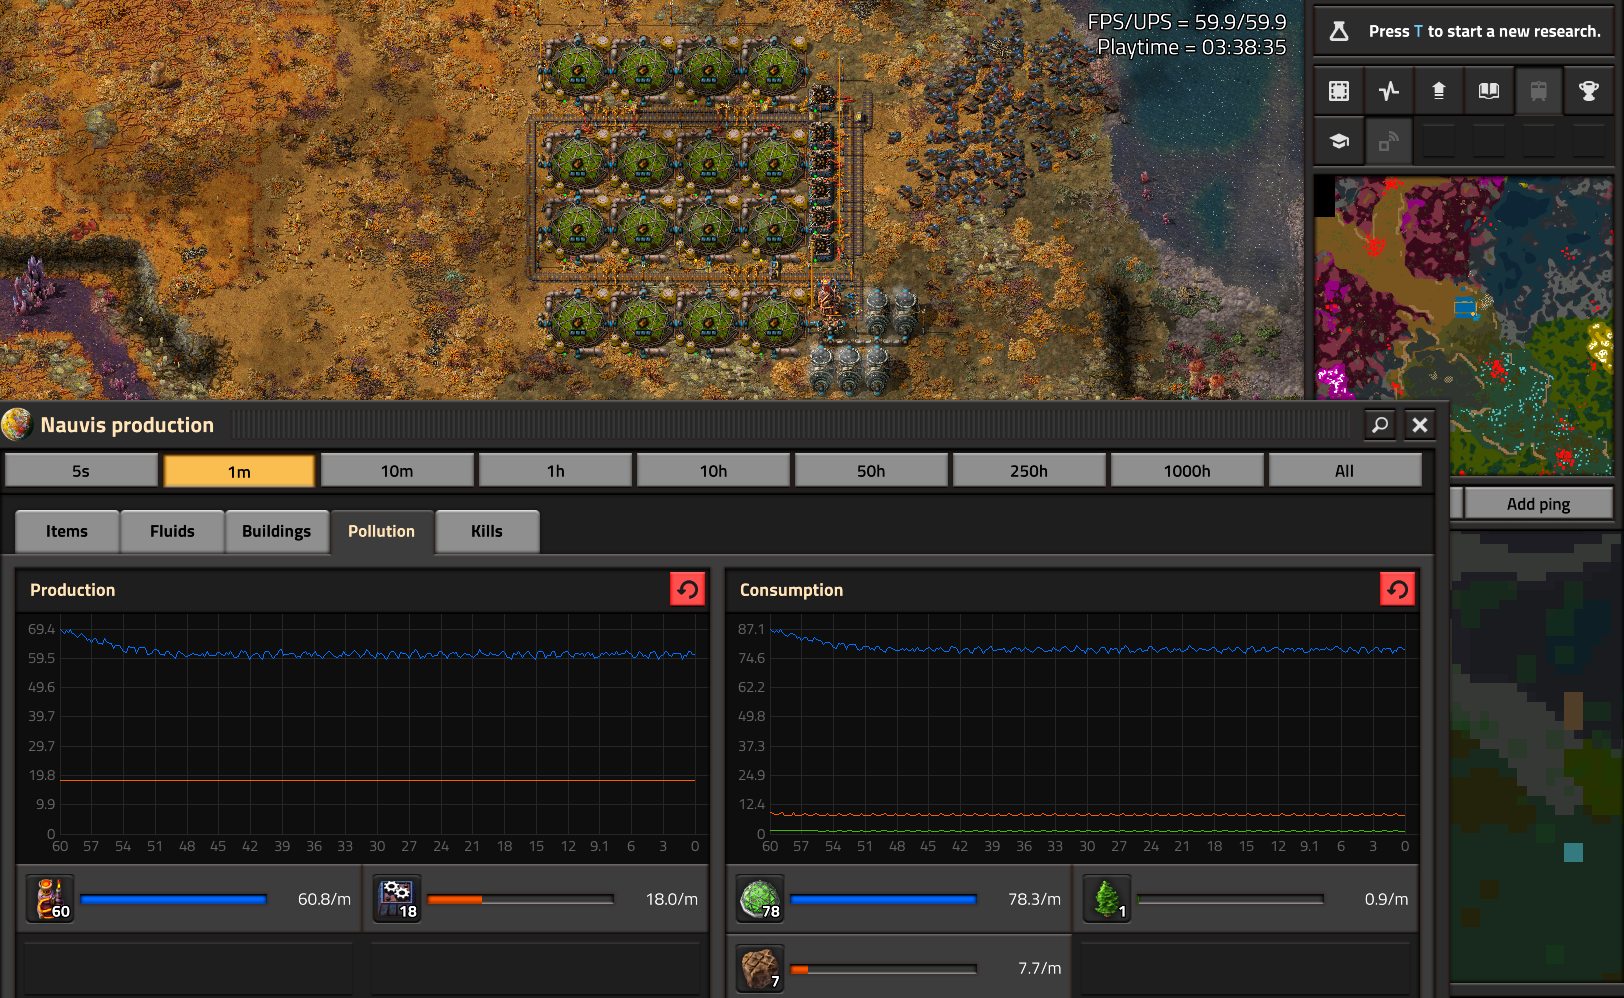Open the achievements trophy icon

coord(1589,91)
